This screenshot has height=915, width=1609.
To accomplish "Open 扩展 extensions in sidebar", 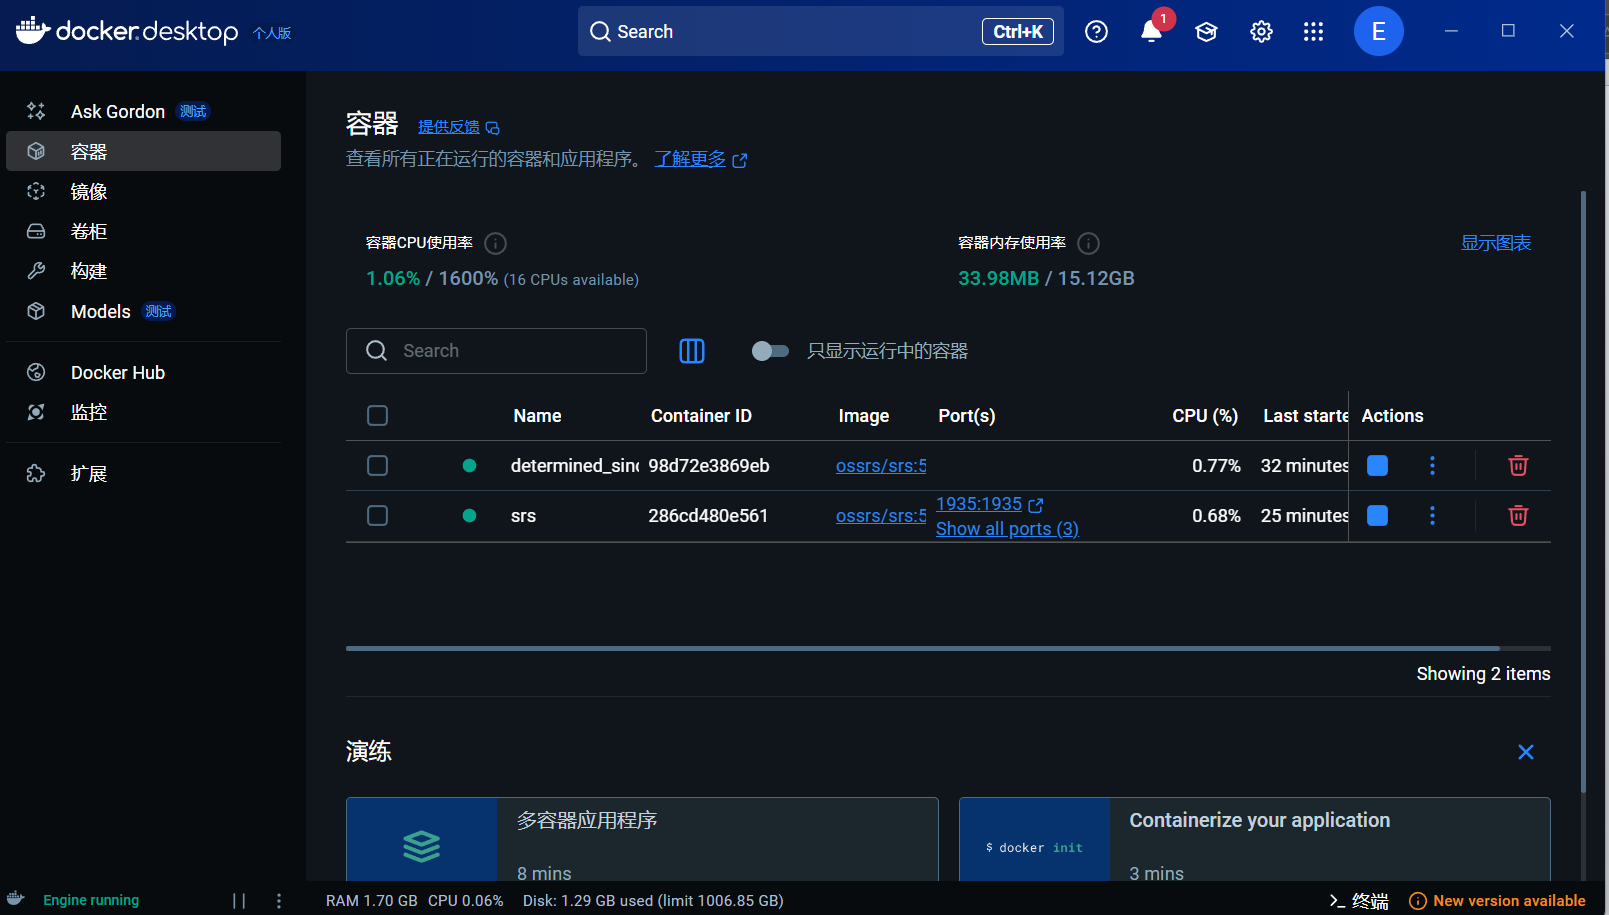I will [143, 473].
